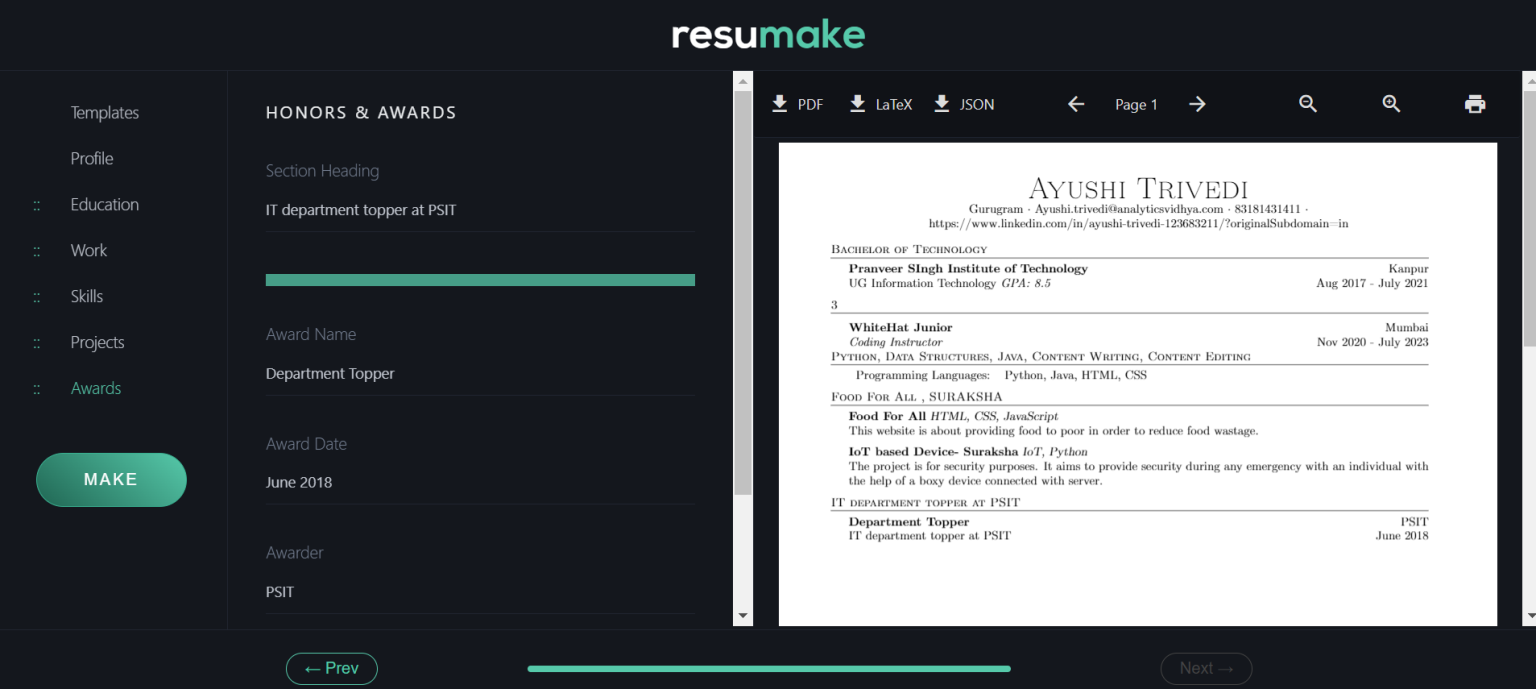Grab the Skills section drag handle
This screenshot has width=1536, height=689.
[x=37, y=297]
